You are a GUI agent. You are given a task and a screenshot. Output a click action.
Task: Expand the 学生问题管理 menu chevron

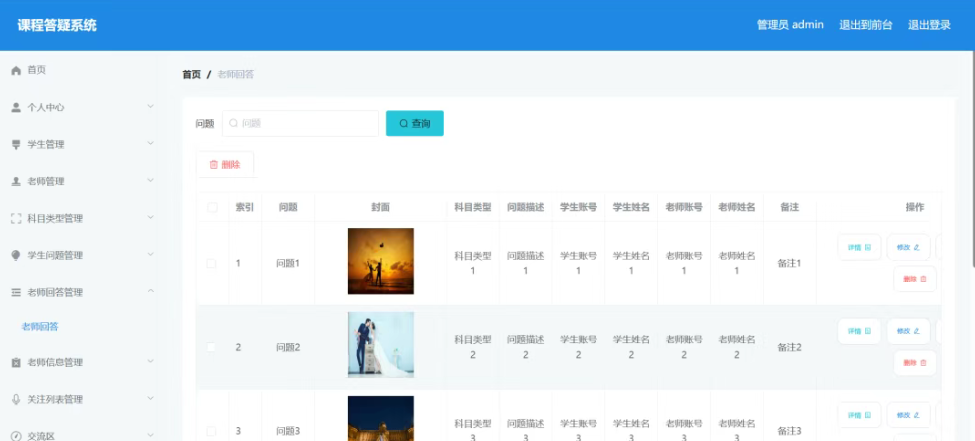(150, 254)
